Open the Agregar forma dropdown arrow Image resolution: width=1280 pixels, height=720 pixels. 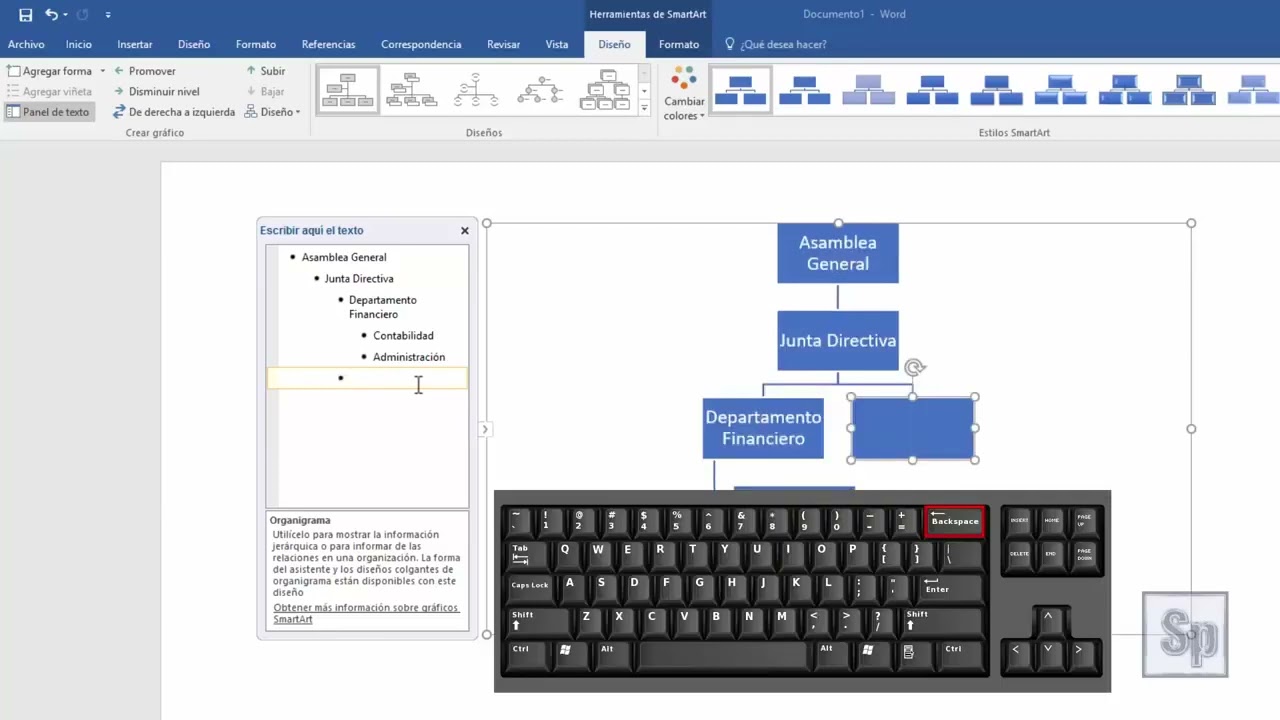102,71
